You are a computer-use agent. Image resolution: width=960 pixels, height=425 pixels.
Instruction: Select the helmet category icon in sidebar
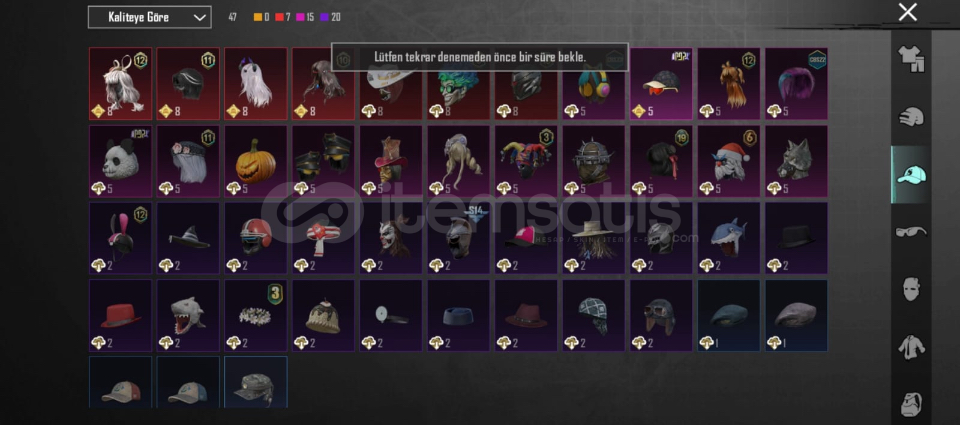pos(911,117)
